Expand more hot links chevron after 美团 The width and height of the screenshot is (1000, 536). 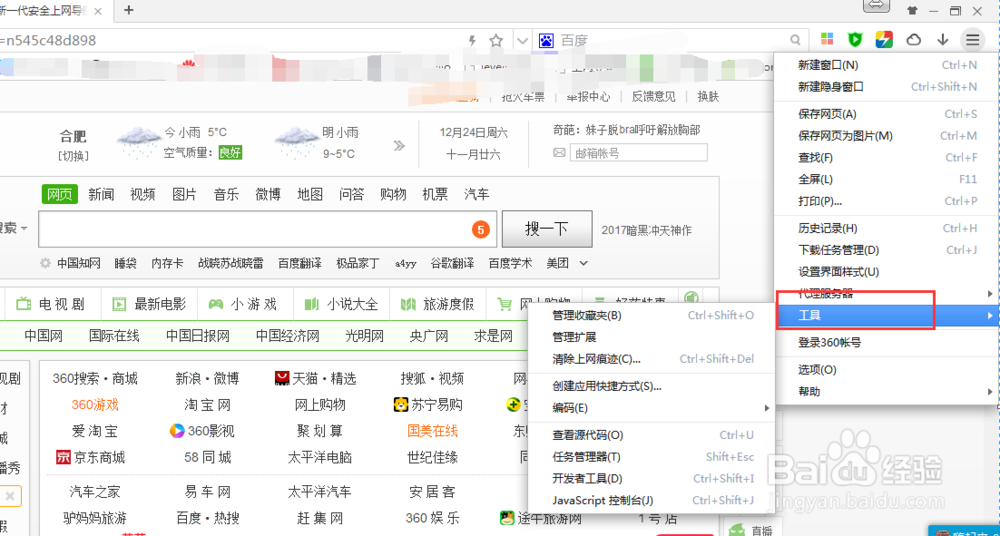583,263
